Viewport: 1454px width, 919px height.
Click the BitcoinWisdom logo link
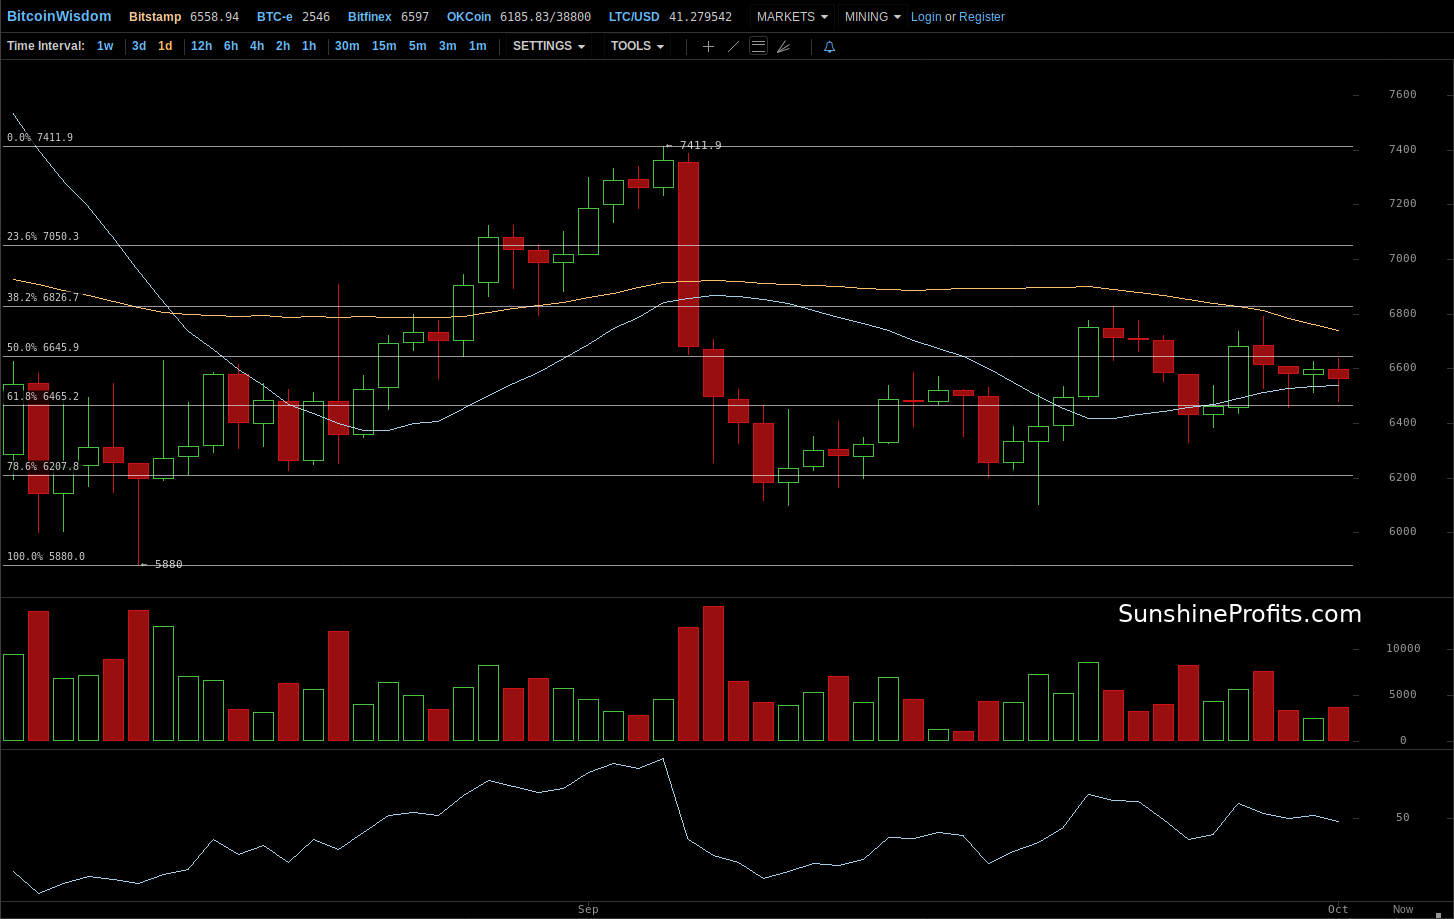click(59, 17)
